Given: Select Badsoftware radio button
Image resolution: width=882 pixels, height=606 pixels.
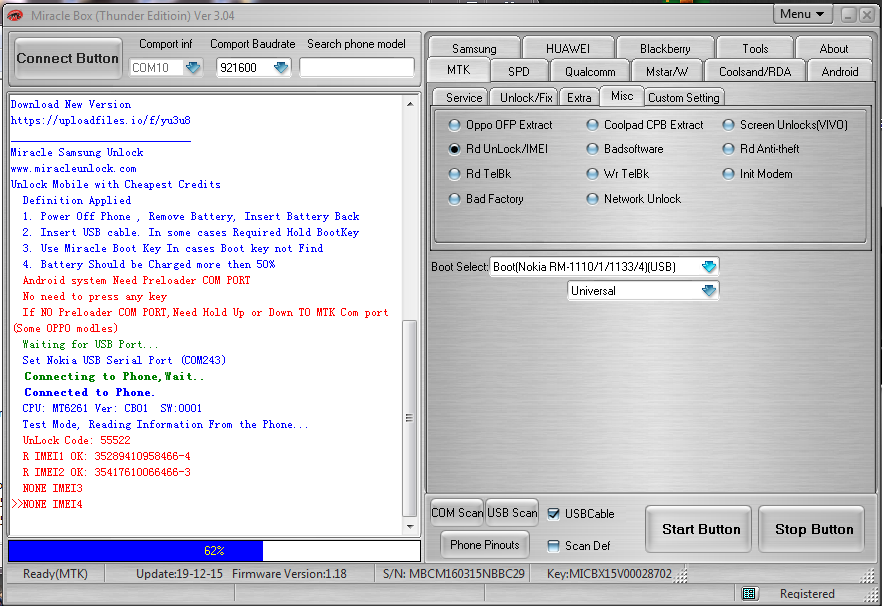Looking at the screenshot, I should 592,149.
